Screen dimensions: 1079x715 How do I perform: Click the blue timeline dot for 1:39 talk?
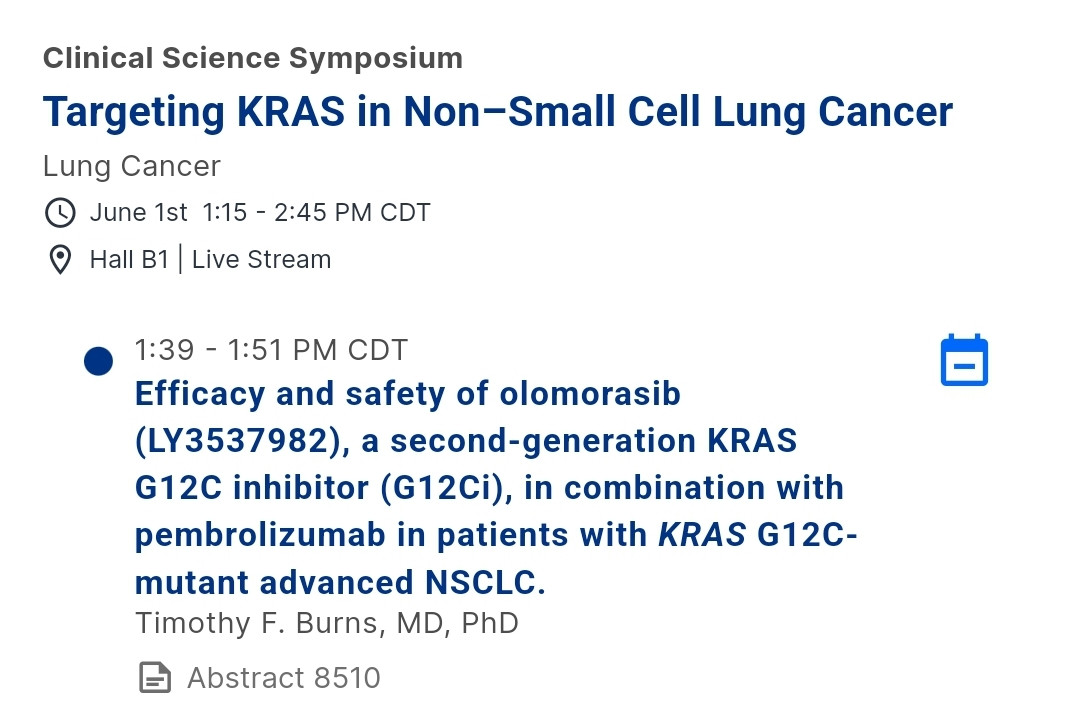(98, 361)
